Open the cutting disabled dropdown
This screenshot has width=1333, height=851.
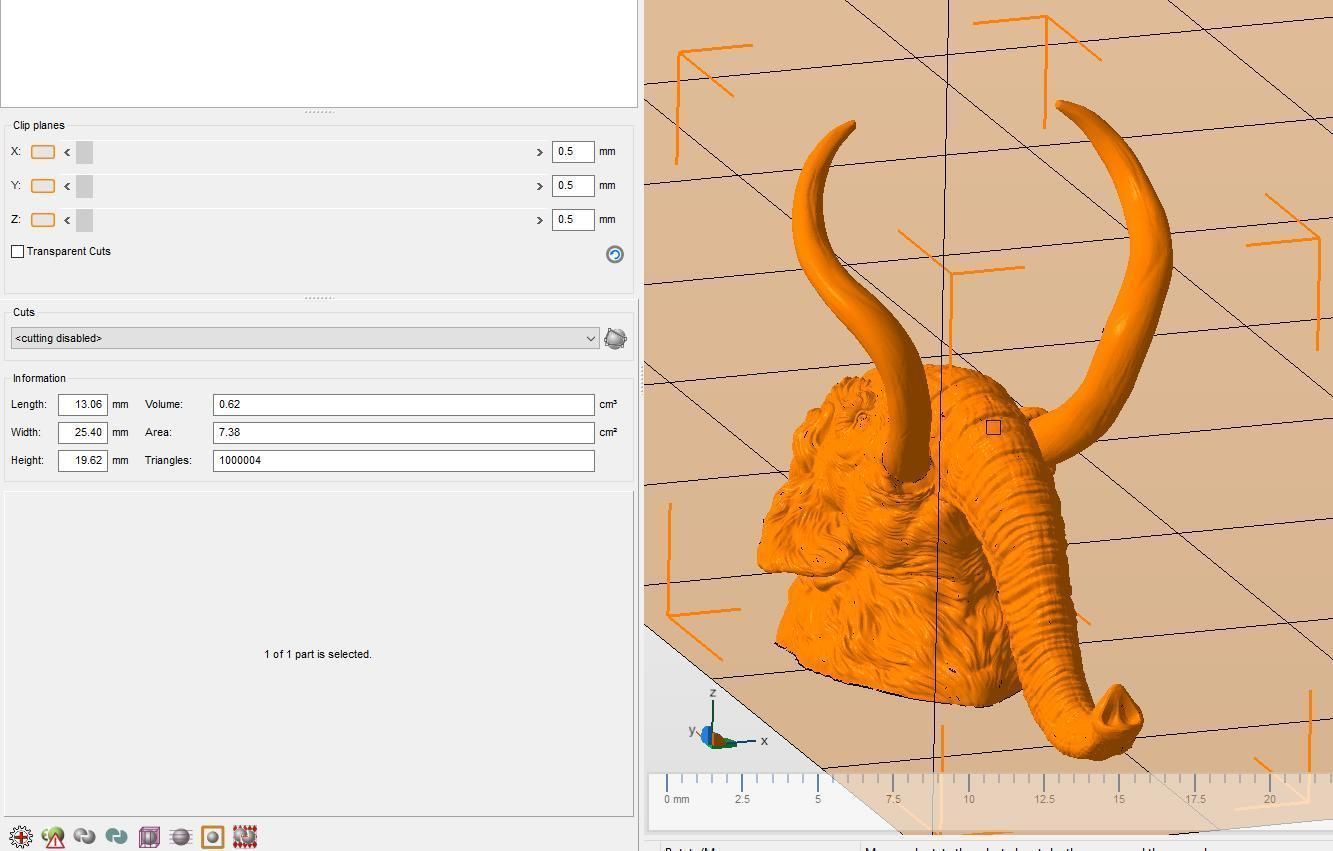(305, 338)
